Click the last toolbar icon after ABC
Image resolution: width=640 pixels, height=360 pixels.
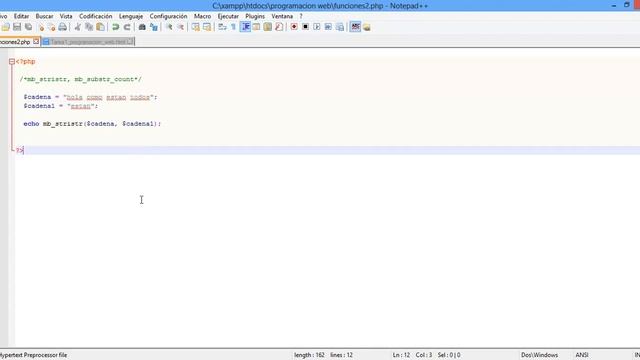(367, 27)
